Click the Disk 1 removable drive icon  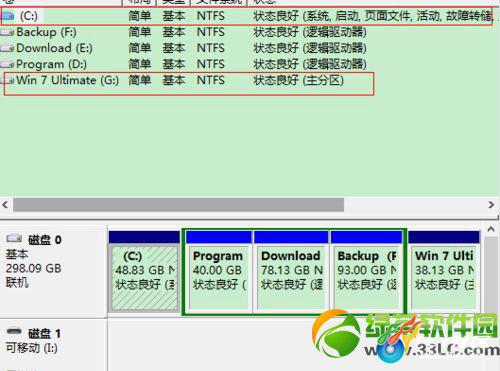14,332
